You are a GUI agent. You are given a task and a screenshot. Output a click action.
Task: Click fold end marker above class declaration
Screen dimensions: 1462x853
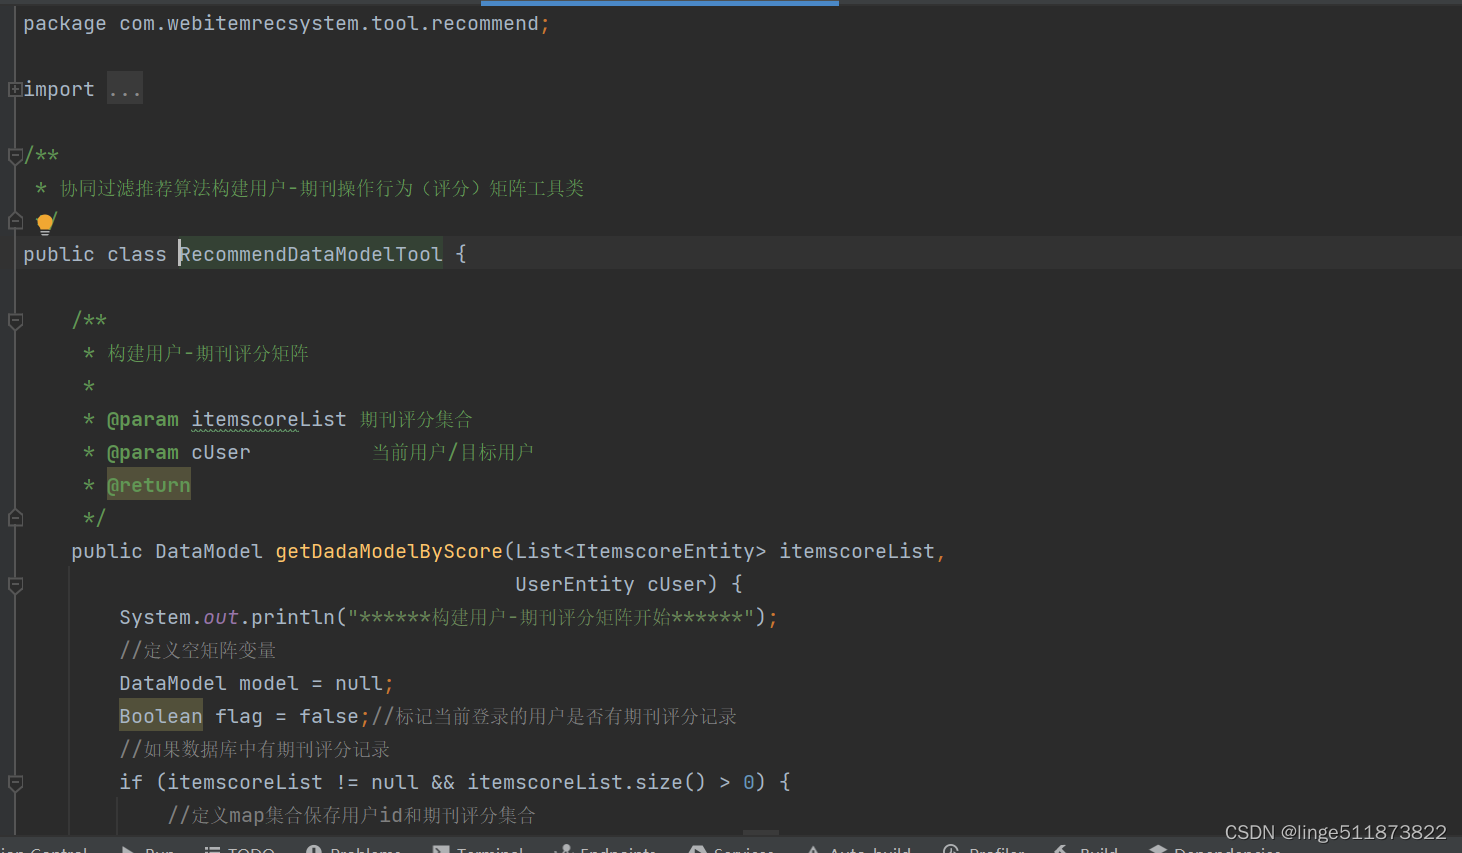click(x=15, y=221)
